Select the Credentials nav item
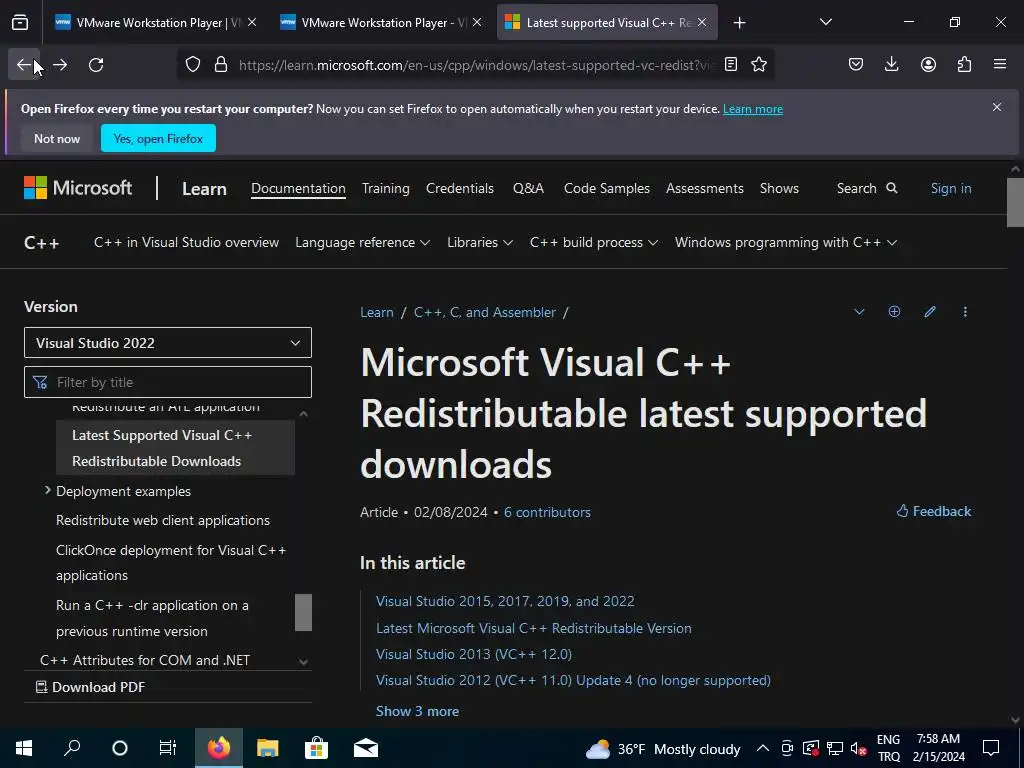The height and width of the screenshot is (768, 1024). pyautogui.click(x=460, y=188)
